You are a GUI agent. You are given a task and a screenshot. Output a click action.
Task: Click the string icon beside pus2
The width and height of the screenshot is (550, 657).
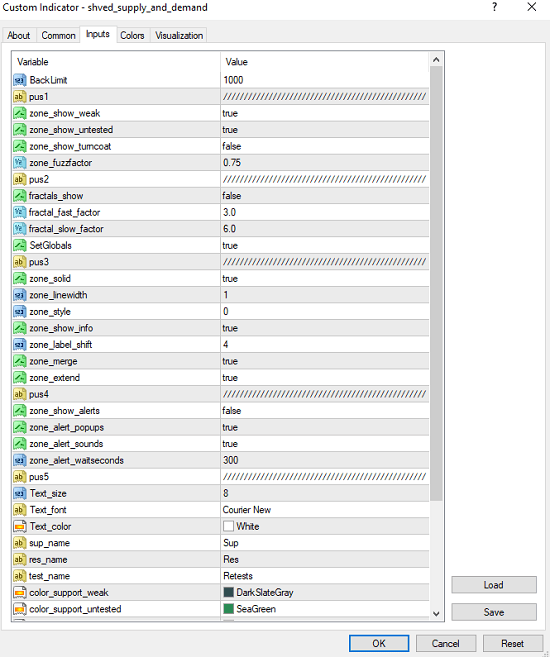tap(19, 179)
